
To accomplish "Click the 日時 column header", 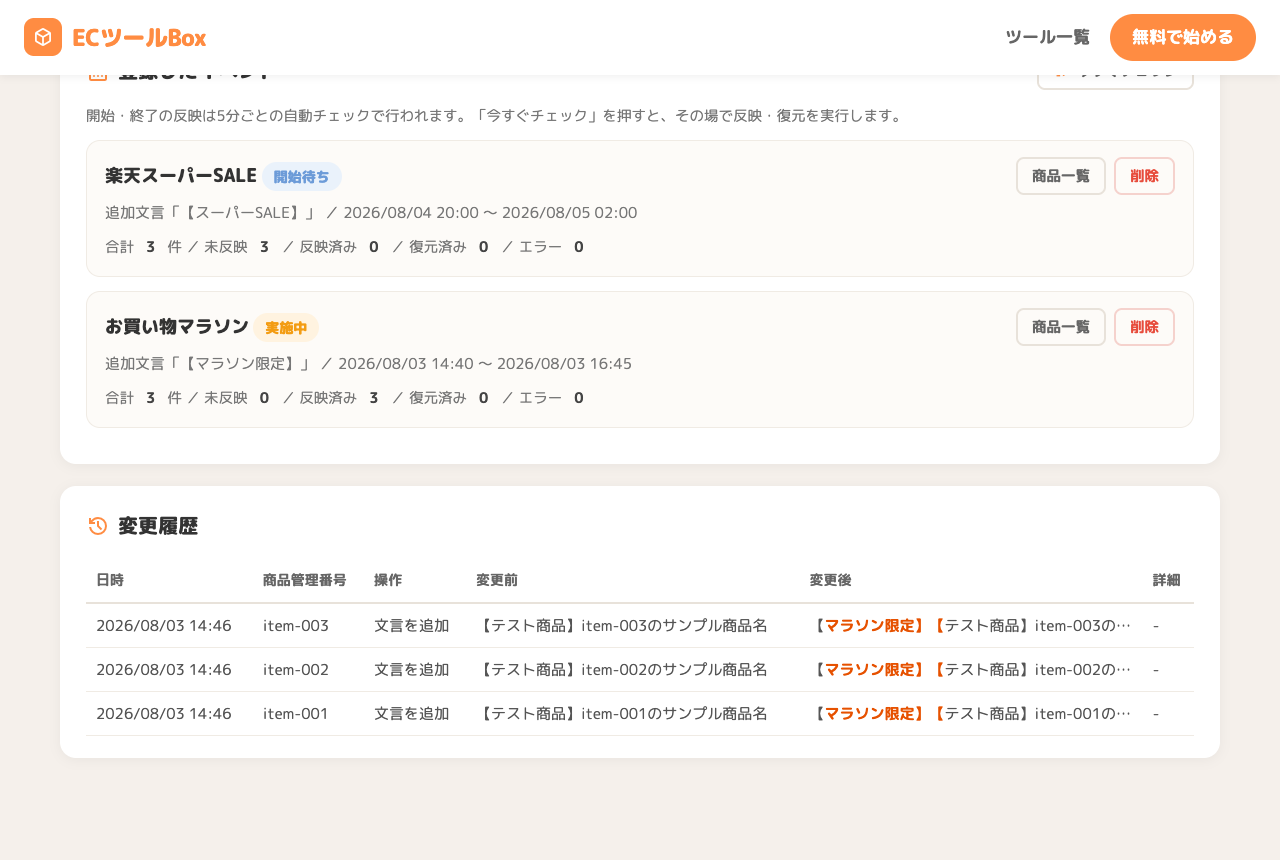I will coord(110,580).
